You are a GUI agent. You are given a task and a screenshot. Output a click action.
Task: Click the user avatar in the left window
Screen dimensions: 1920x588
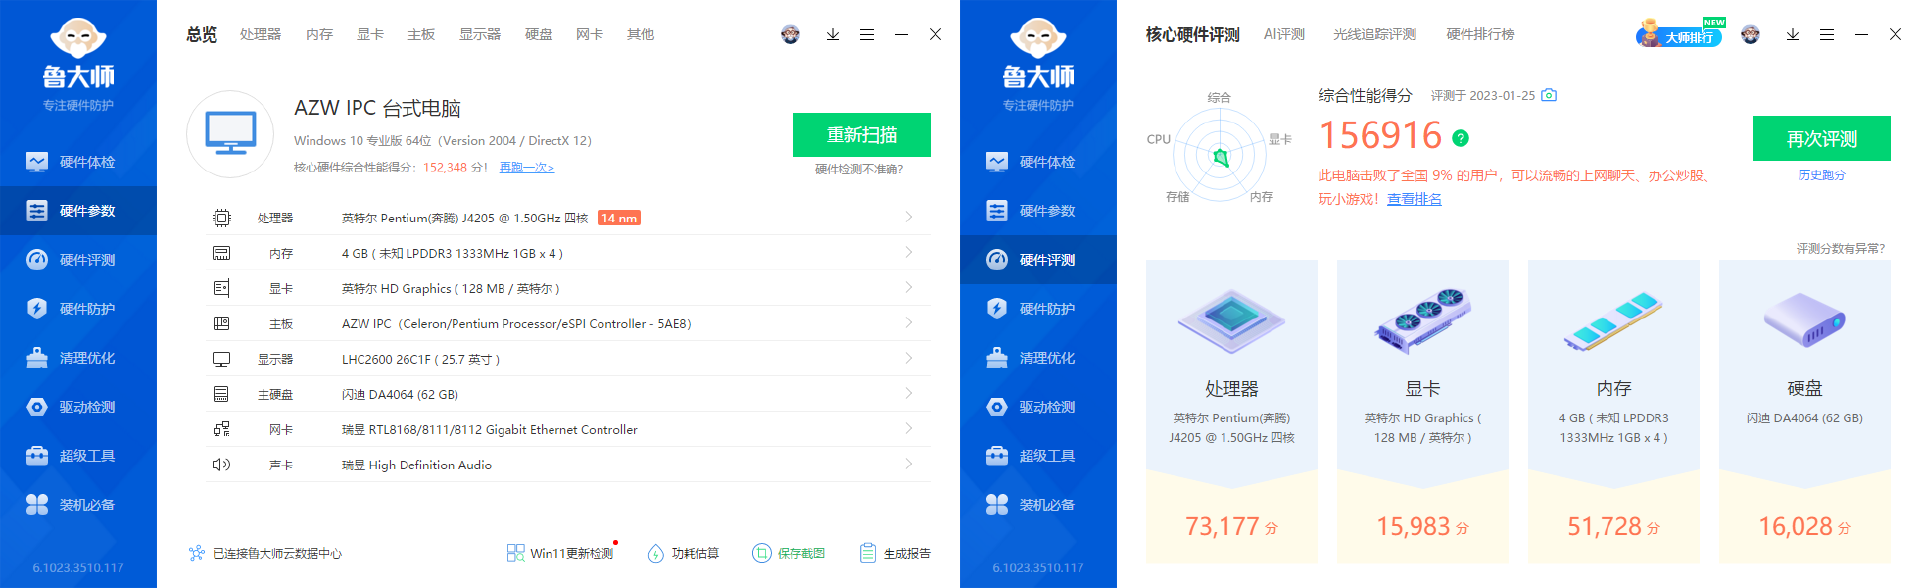coord(790,34)
